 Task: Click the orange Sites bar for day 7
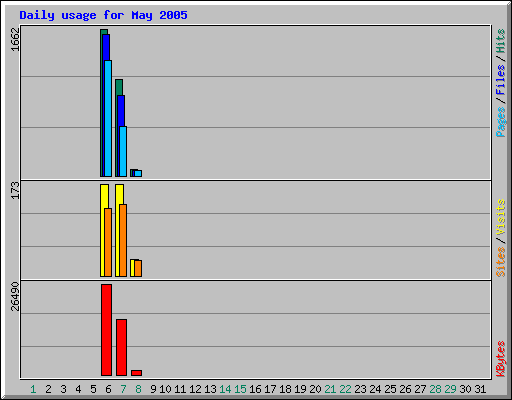click(x=123, y=240)
